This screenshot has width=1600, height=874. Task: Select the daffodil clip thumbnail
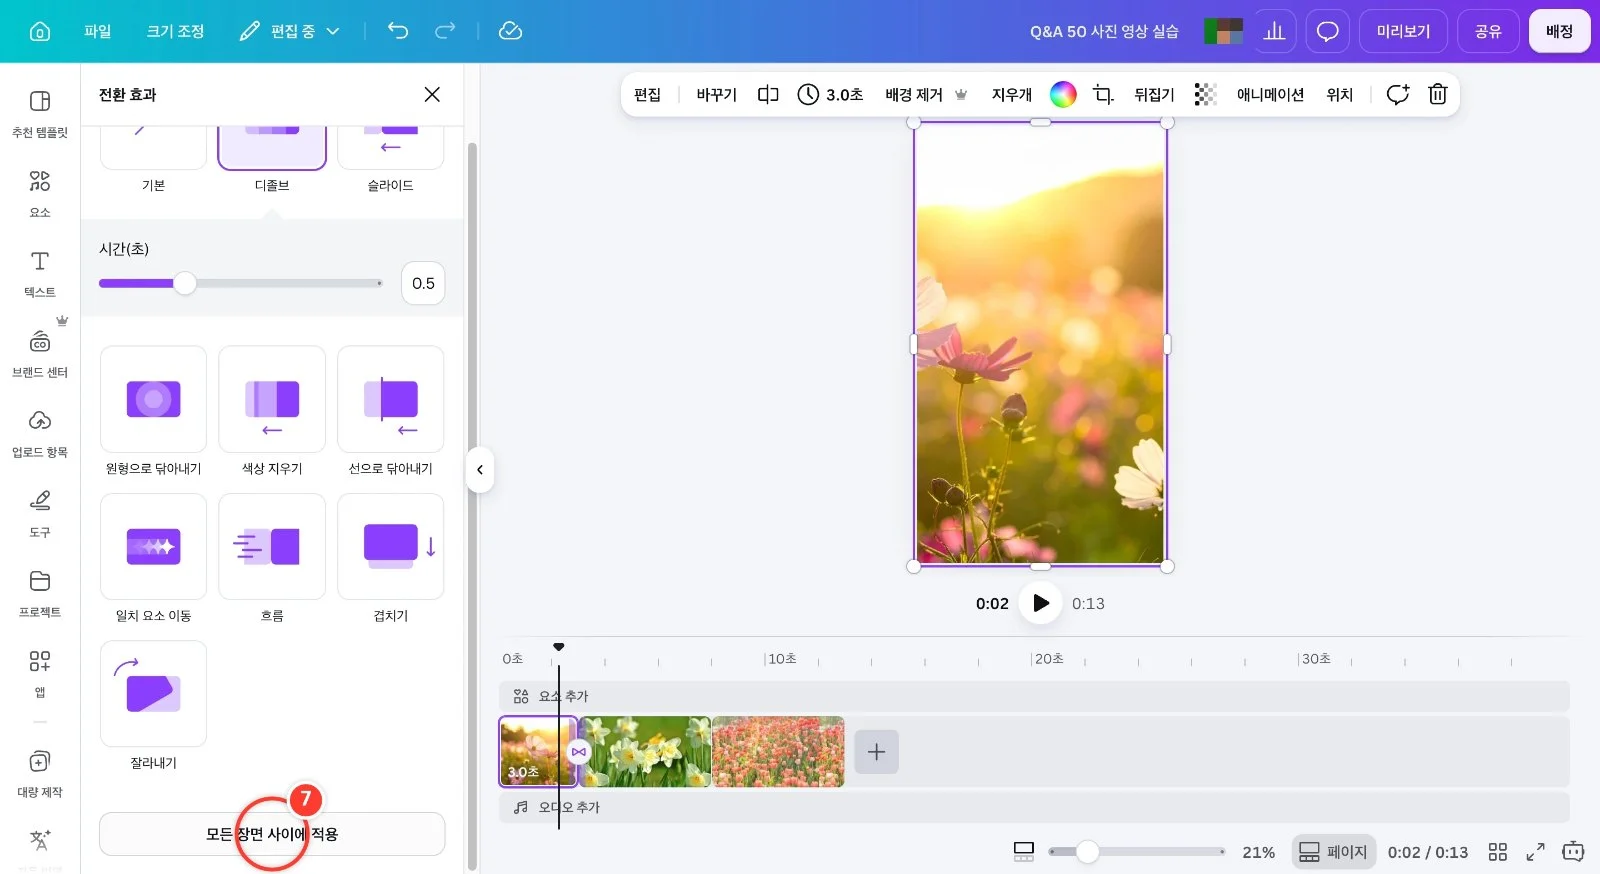645,751
